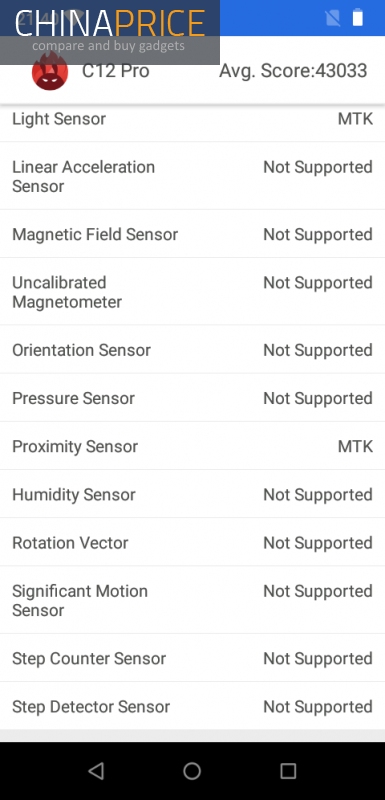
Task: Click the ChinaPrice watermark logo
Action: (x=110, y=32)
